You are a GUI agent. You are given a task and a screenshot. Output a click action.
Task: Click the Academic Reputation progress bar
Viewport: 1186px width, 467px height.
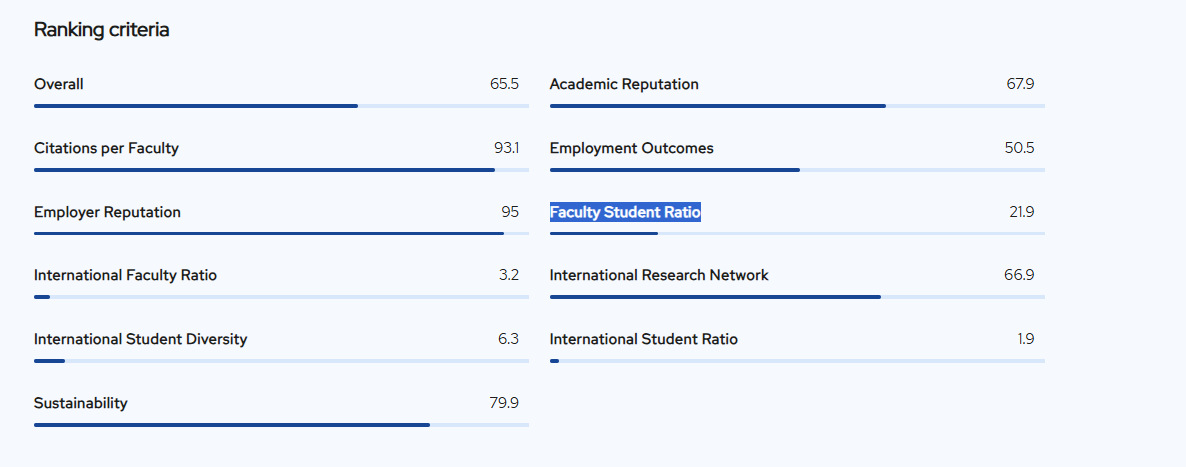[x=797, y=105]
